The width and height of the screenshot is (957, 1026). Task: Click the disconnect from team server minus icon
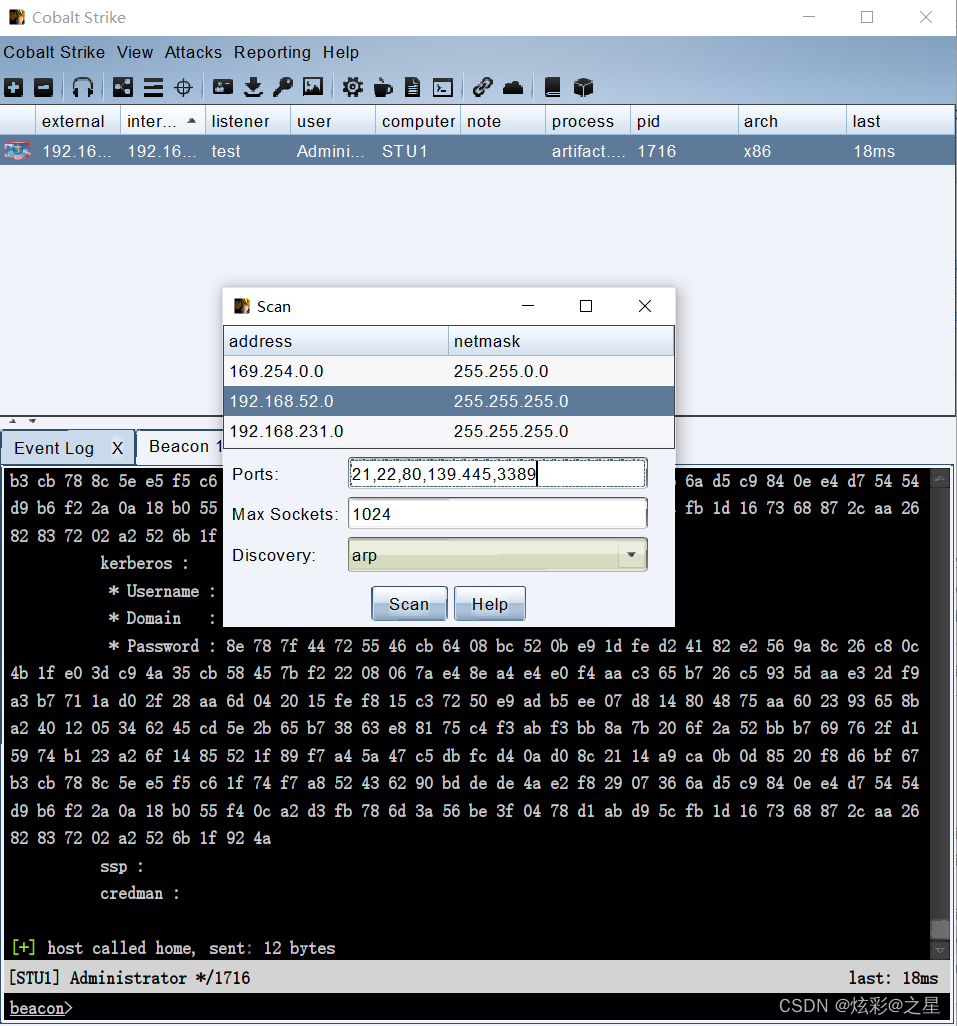pos(43,87)
